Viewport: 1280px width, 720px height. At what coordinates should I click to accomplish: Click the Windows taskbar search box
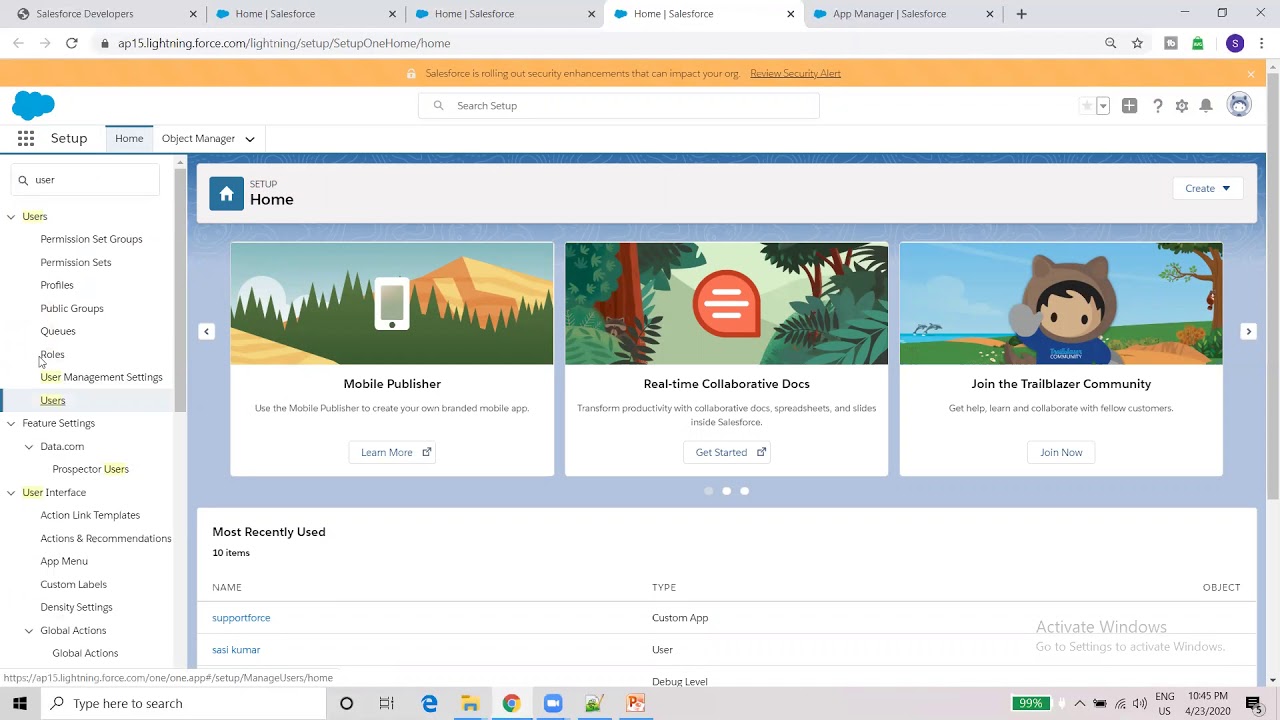(184, 703)
